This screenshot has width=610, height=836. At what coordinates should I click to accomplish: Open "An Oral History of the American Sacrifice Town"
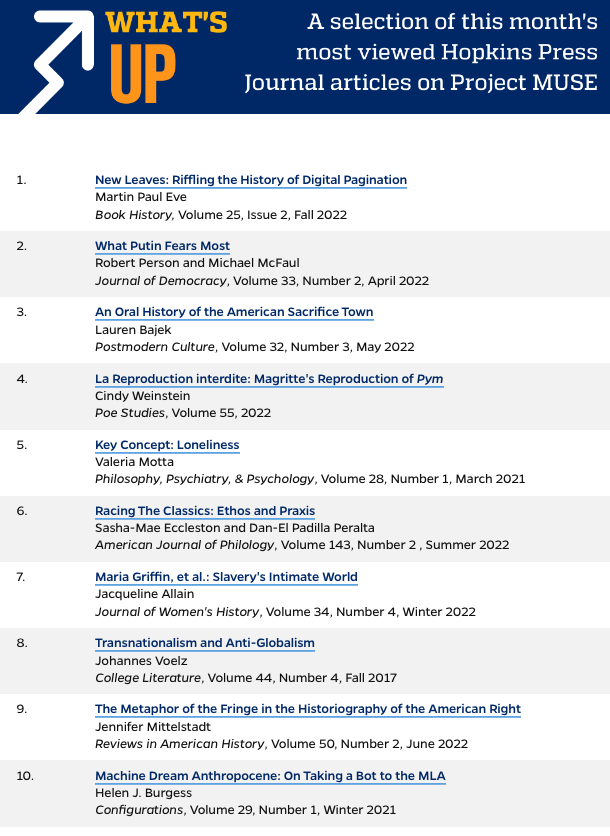[234, 312]
